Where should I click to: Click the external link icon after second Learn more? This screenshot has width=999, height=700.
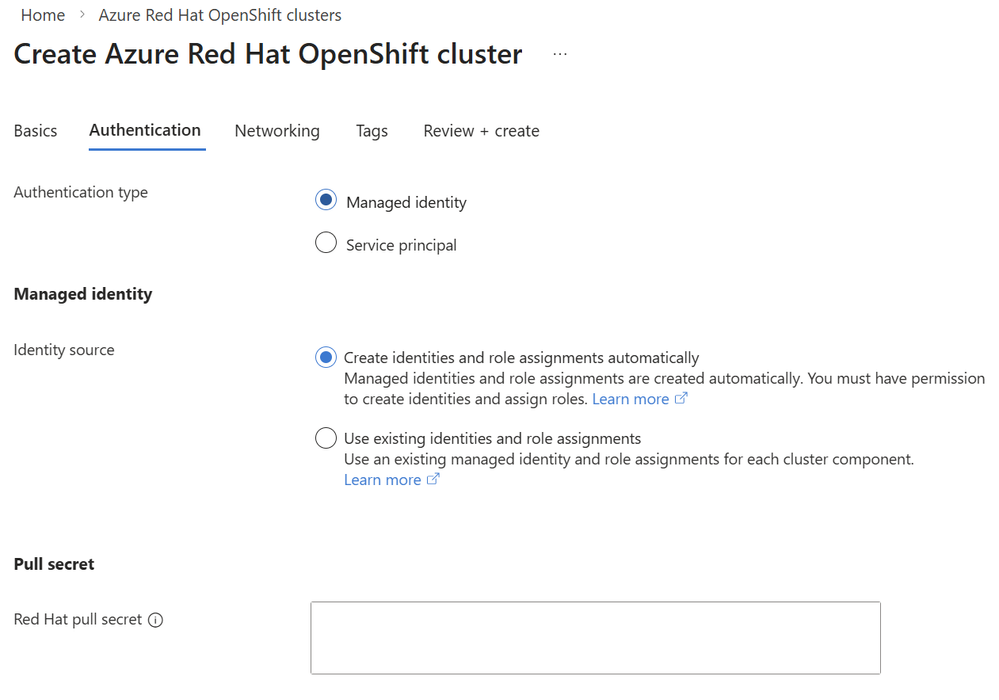coord(435,479)
